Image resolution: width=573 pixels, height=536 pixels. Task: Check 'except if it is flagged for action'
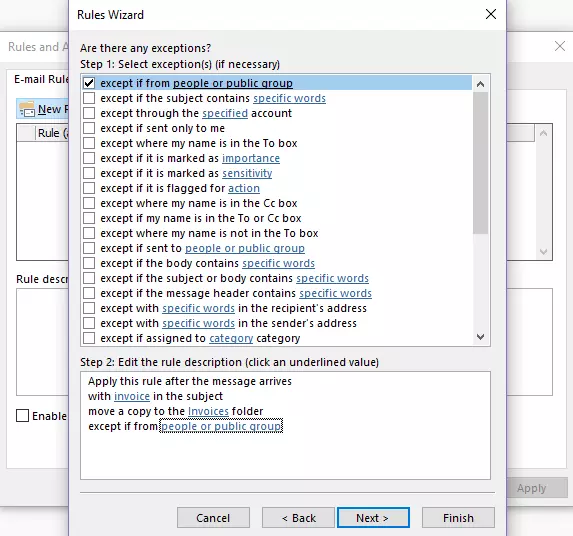click(x=89, y=188)
